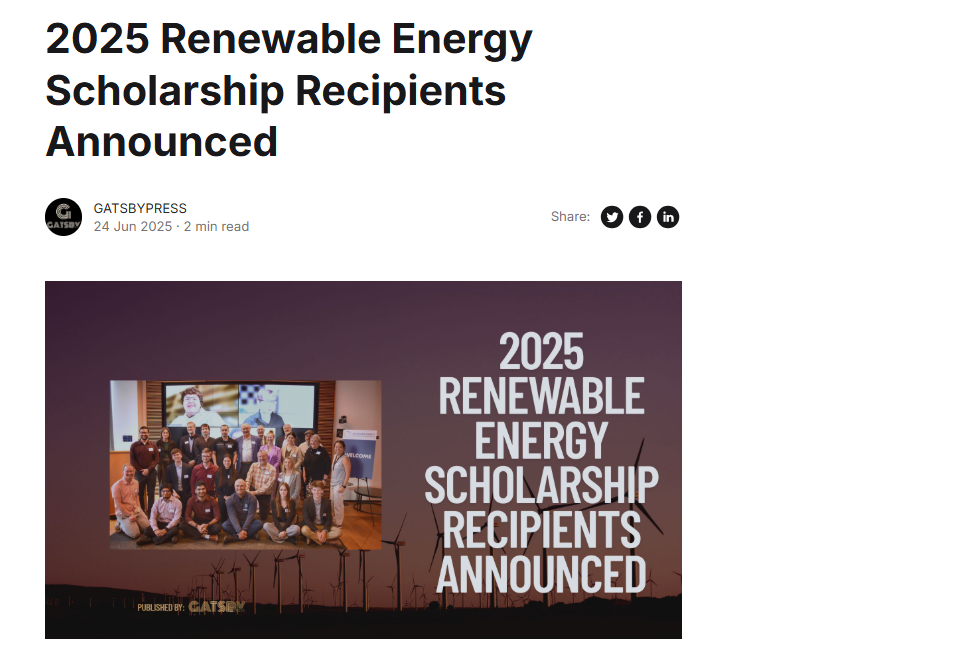Click the word "RENEWABLE" in the banner image

[541, 396]
